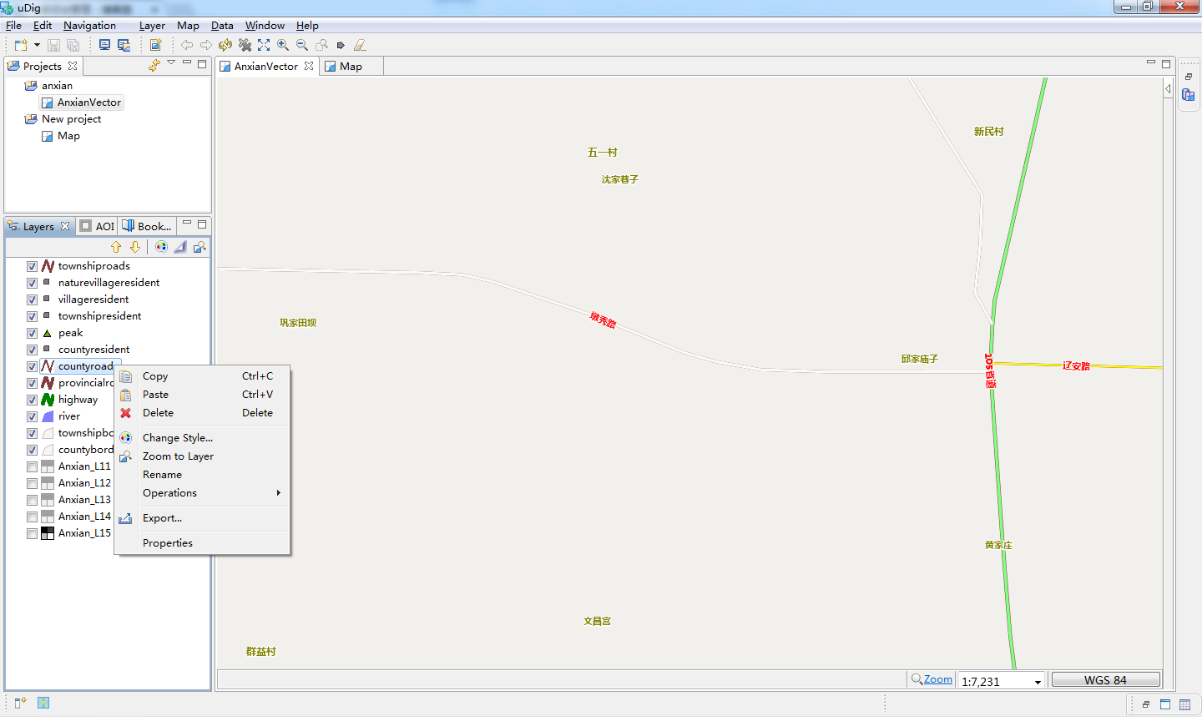Click the Zoom in toolbar icon
Image resolution: width=1202 pixels, height=717 pixels.
pos(283,45)
